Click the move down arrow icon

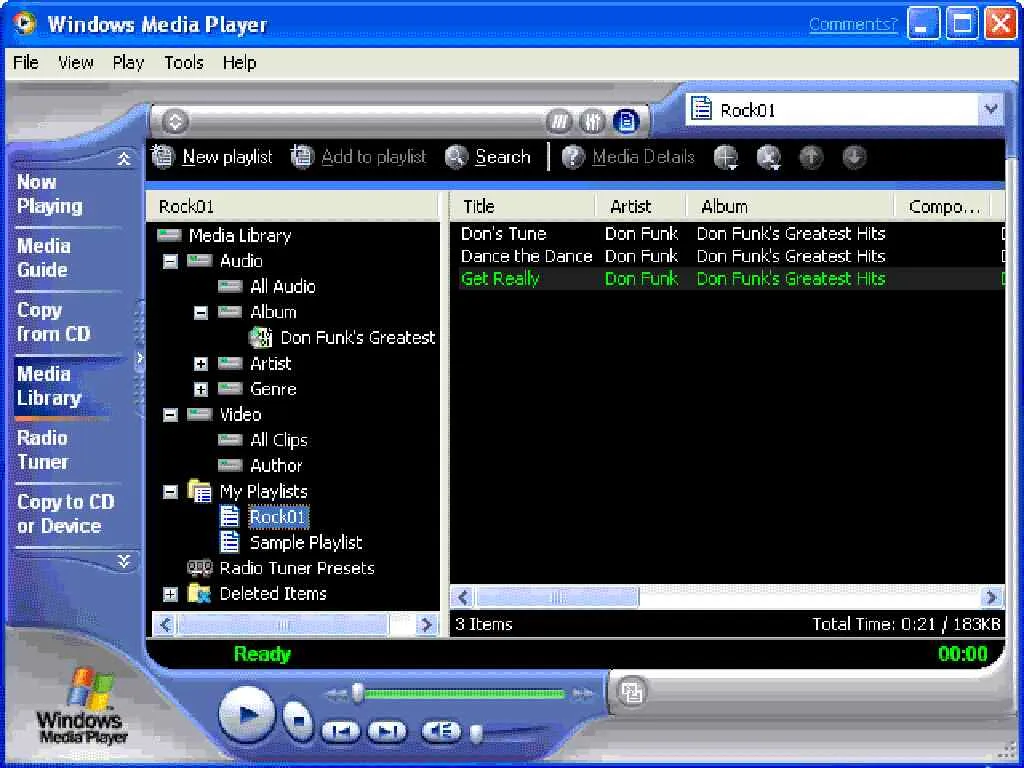pos(854,157)
